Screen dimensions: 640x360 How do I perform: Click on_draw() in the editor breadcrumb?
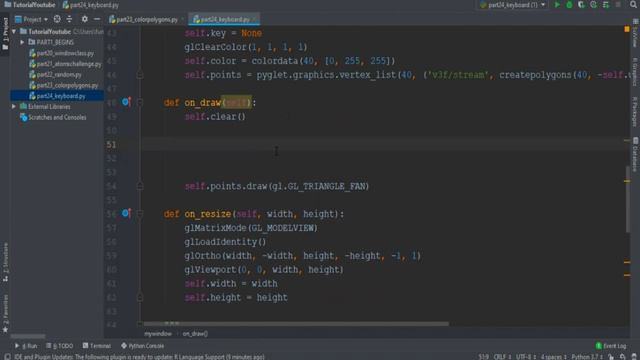[195, 333]
